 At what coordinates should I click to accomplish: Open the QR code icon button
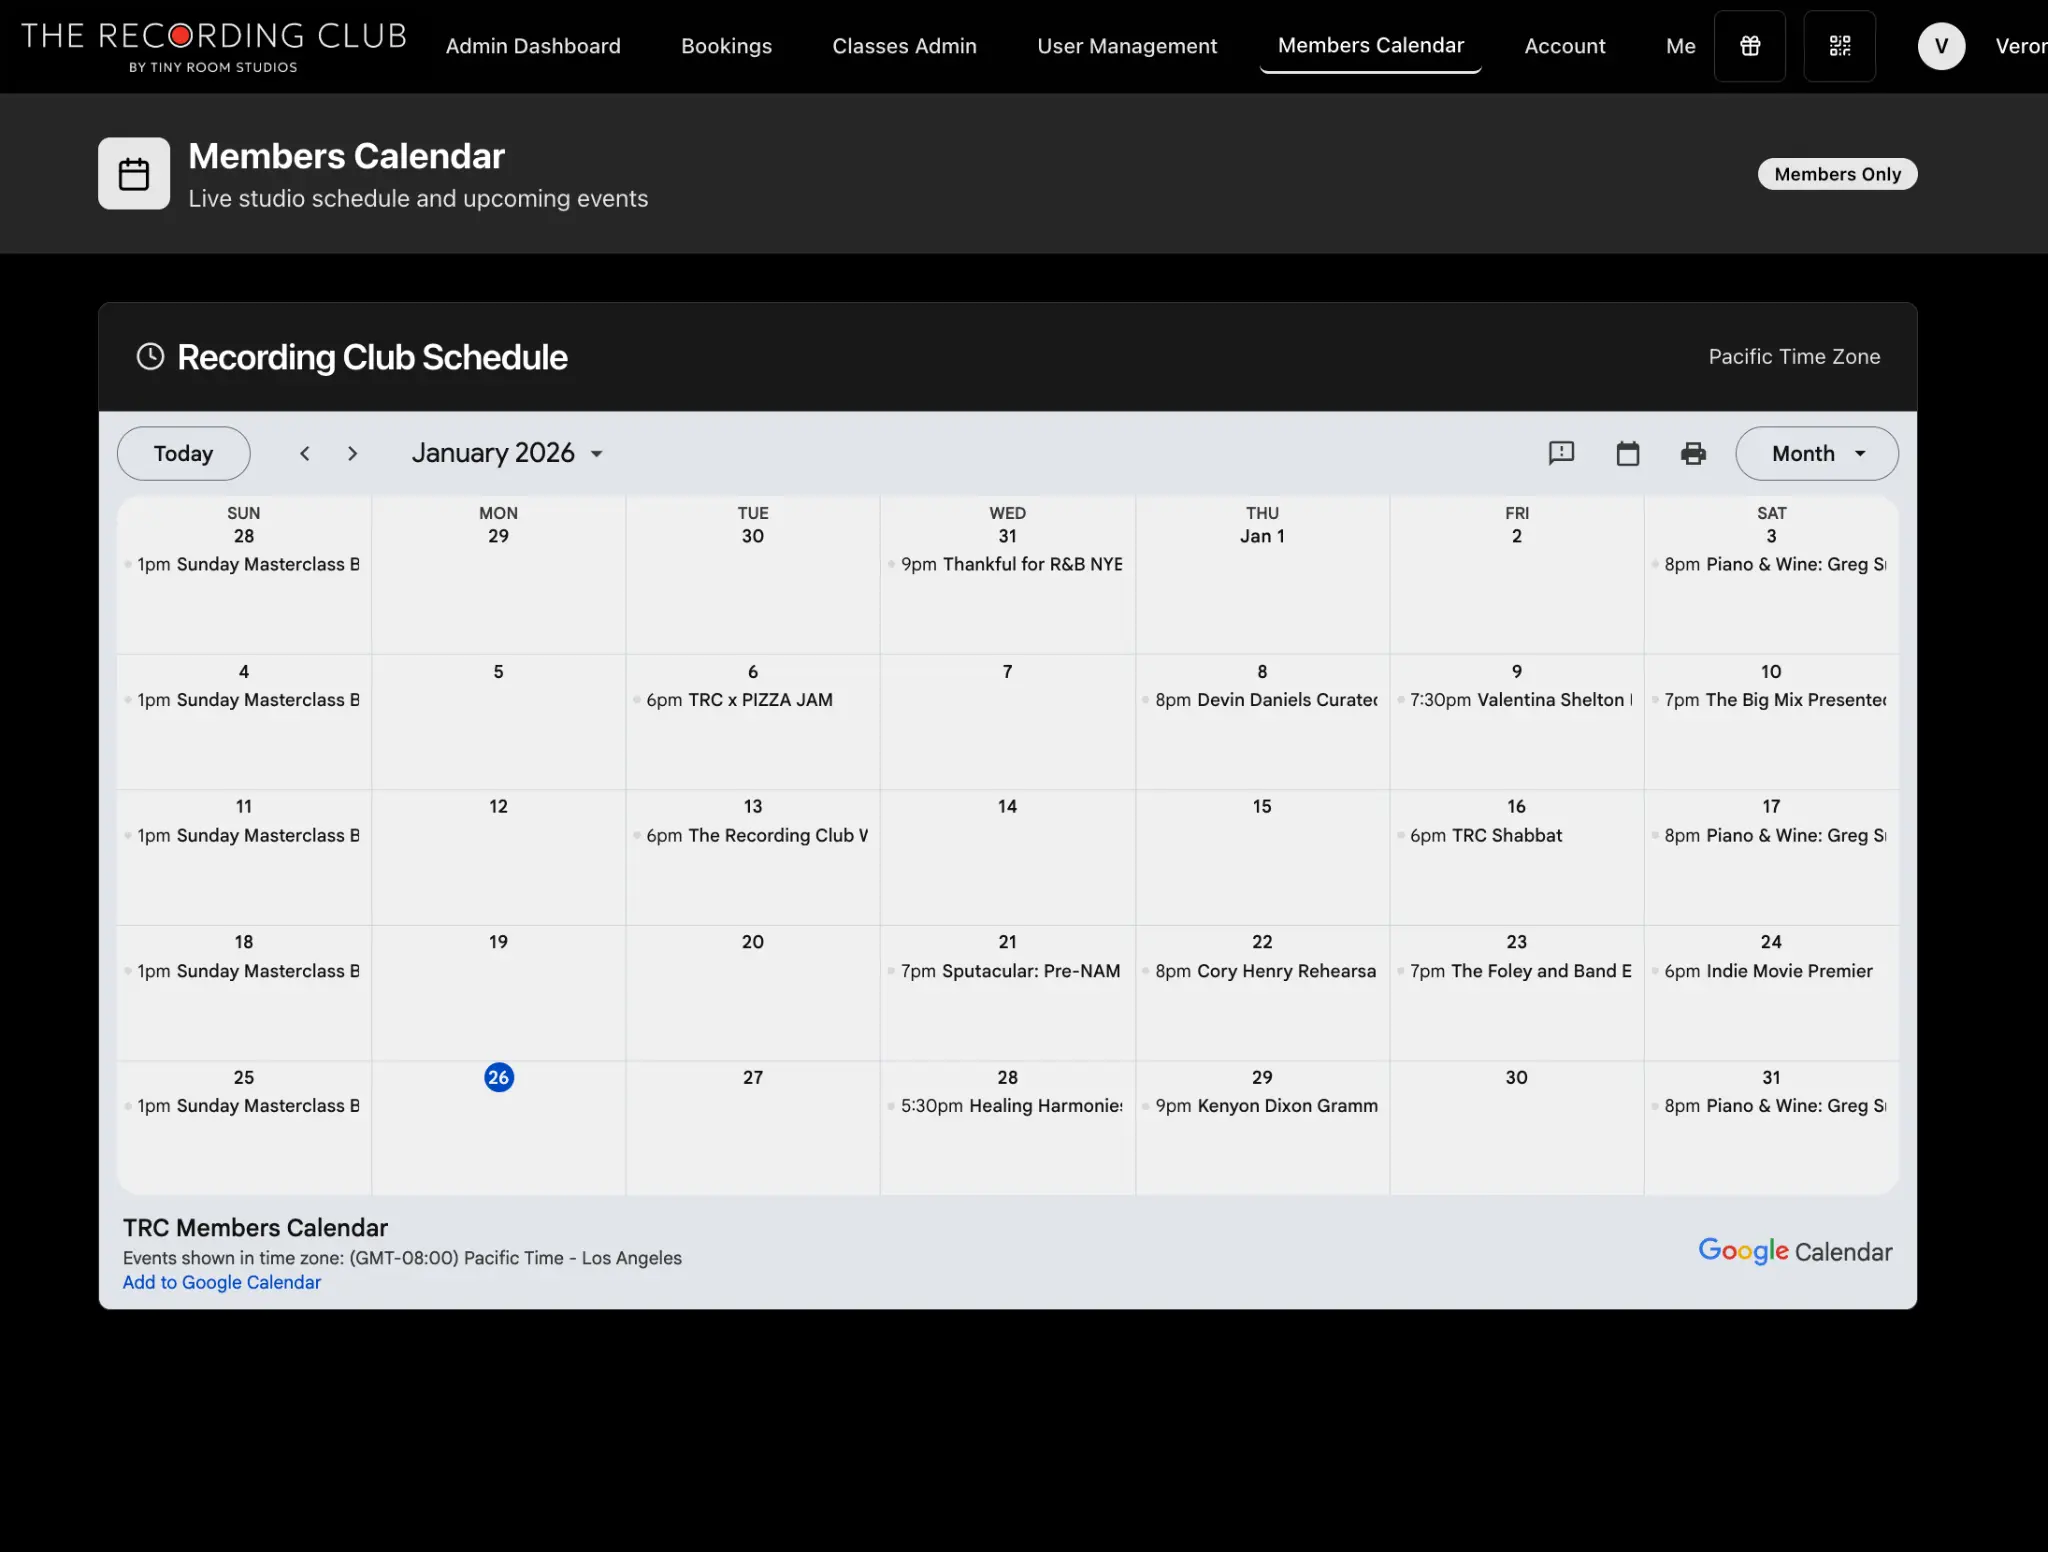coord(1839,46)
